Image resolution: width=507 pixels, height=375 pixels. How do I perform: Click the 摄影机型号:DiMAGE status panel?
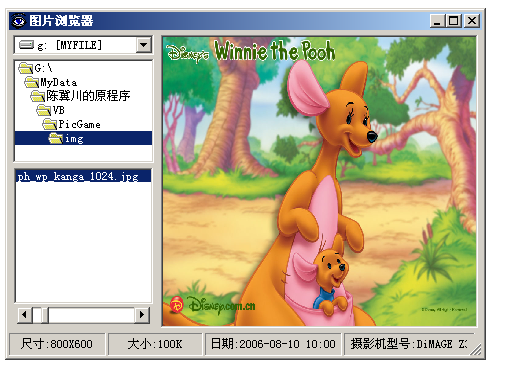pyautogui.click(x=409, y=344)
